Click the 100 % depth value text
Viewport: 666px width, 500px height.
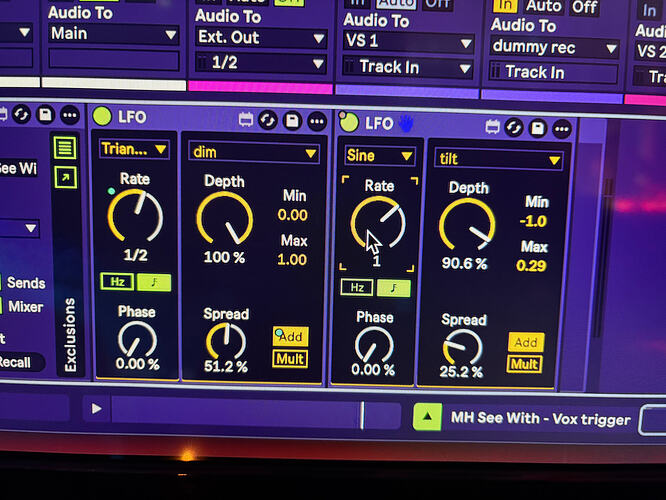coord(224,257)
